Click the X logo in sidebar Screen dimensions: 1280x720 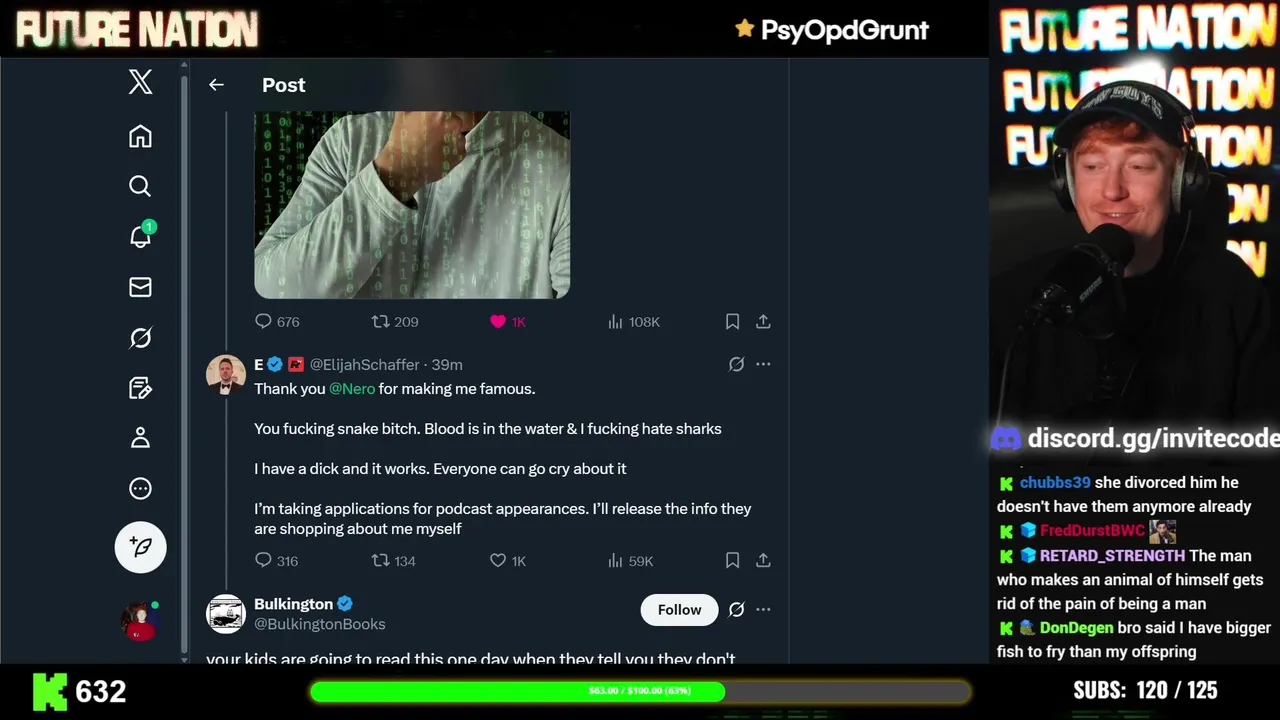tap(140, 82)
